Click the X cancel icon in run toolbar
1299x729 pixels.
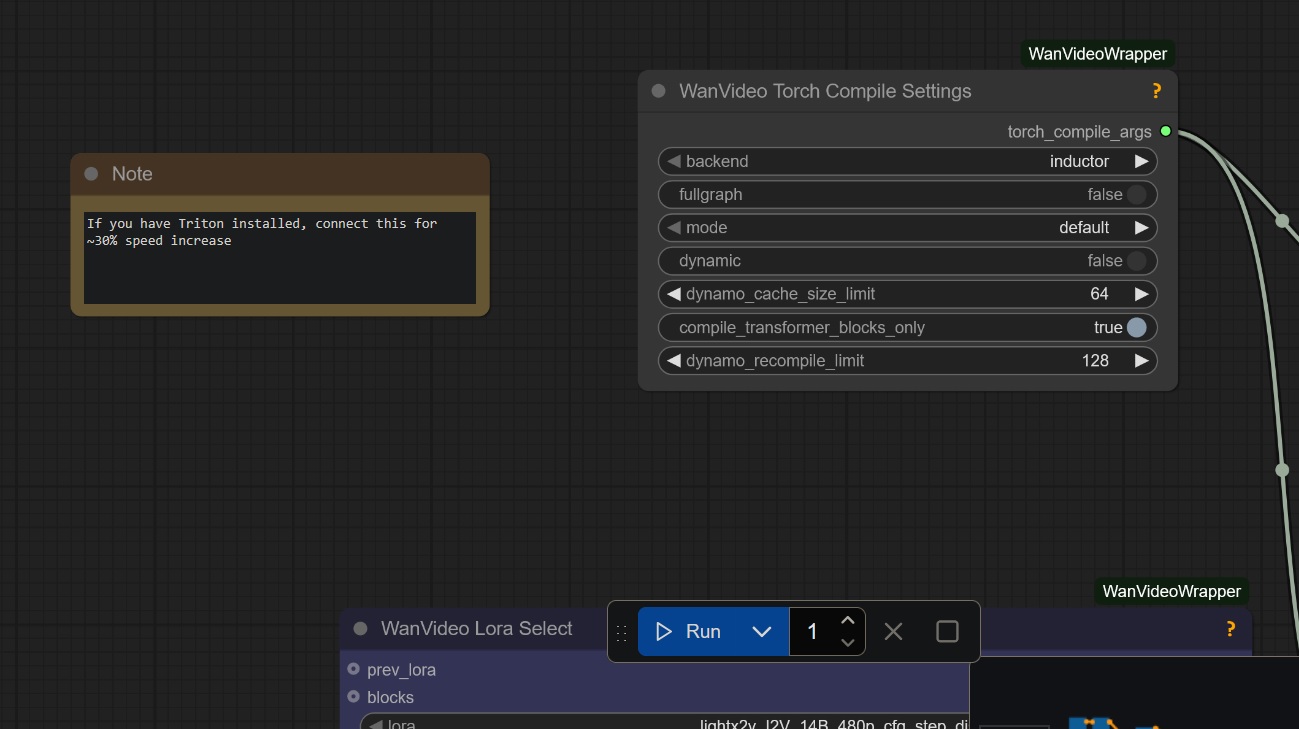pyautogui.click(x=893, y=631)
